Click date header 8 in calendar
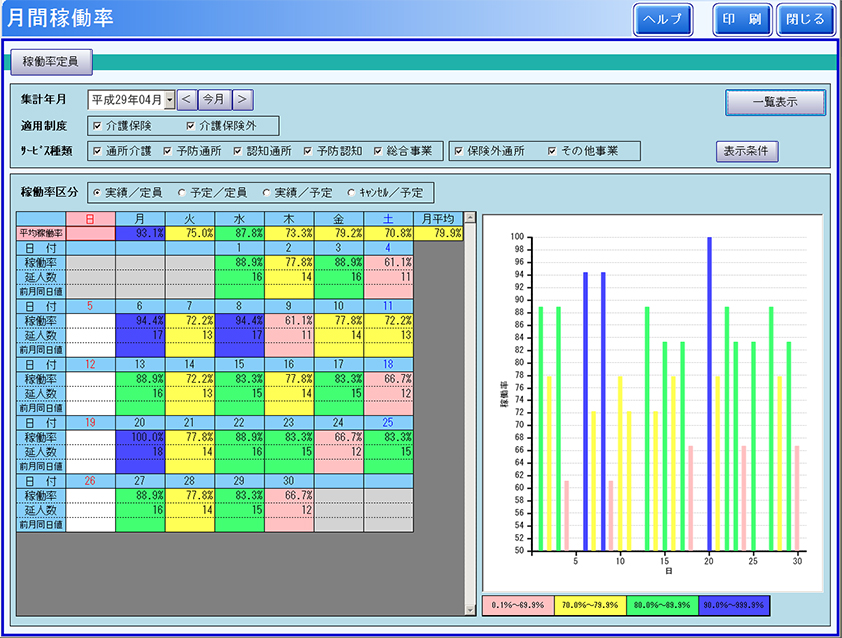842x638 pixels. point(239,306)
